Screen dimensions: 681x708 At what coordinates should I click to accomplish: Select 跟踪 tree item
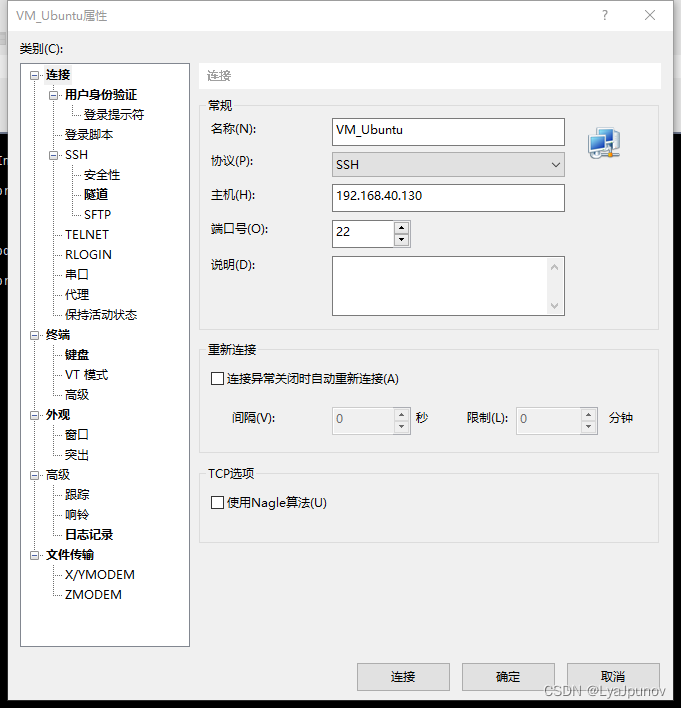coord(77,495)
